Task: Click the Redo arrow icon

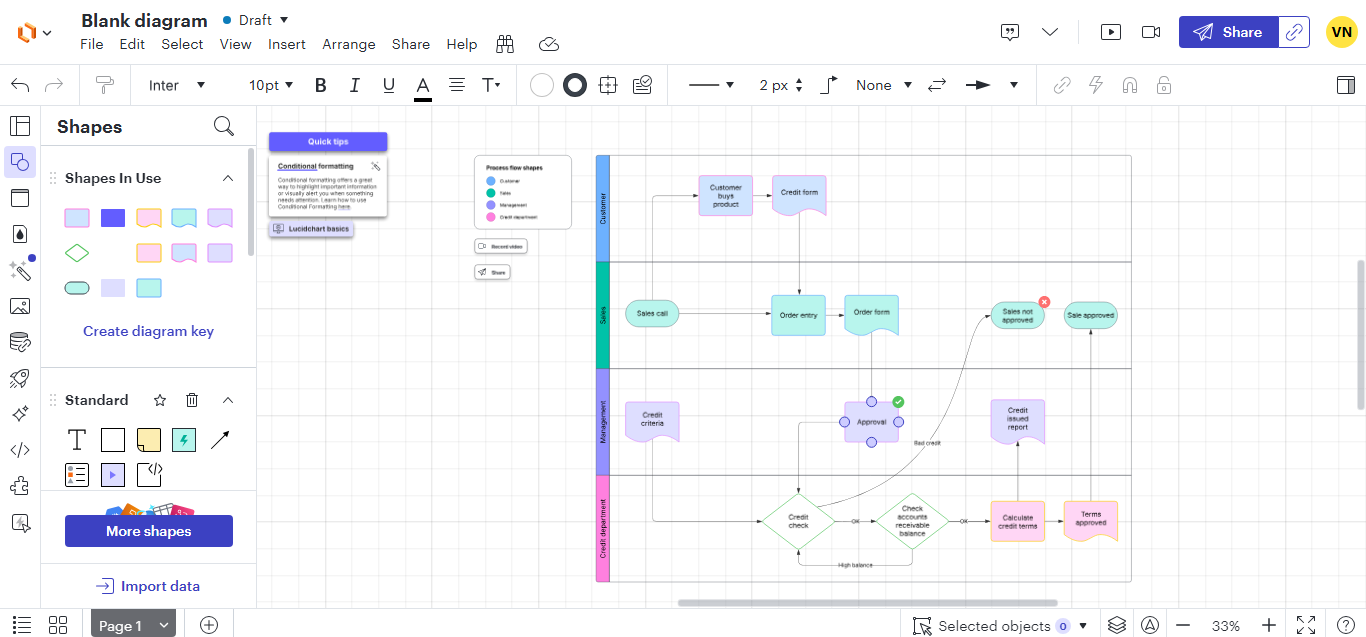Action: (54, 85)
